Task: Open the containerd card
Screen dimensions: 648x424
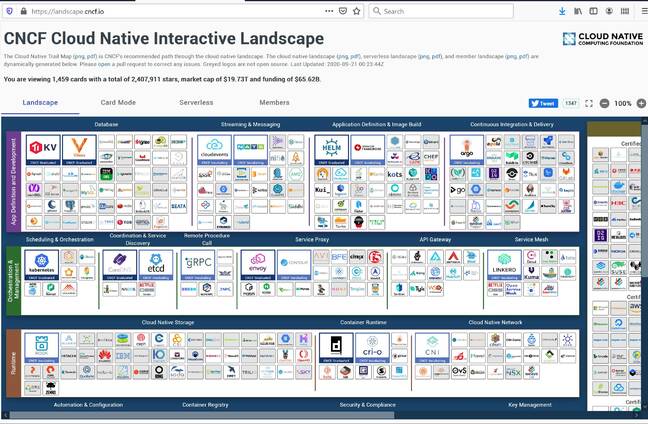Action: [x=336, y=348]
